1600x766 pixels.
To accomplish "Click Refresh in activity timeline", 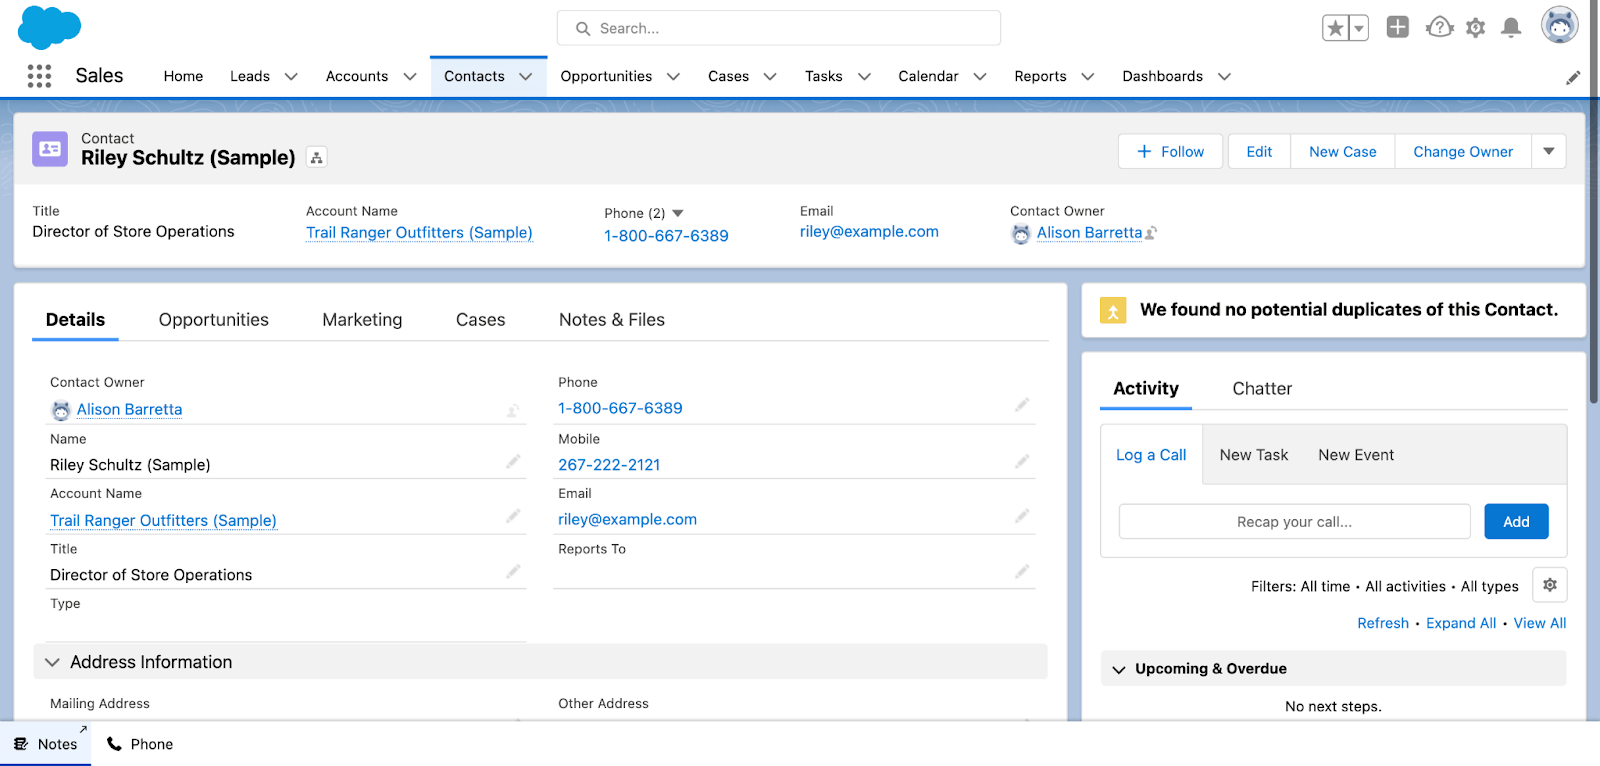I will (1383, 623).
